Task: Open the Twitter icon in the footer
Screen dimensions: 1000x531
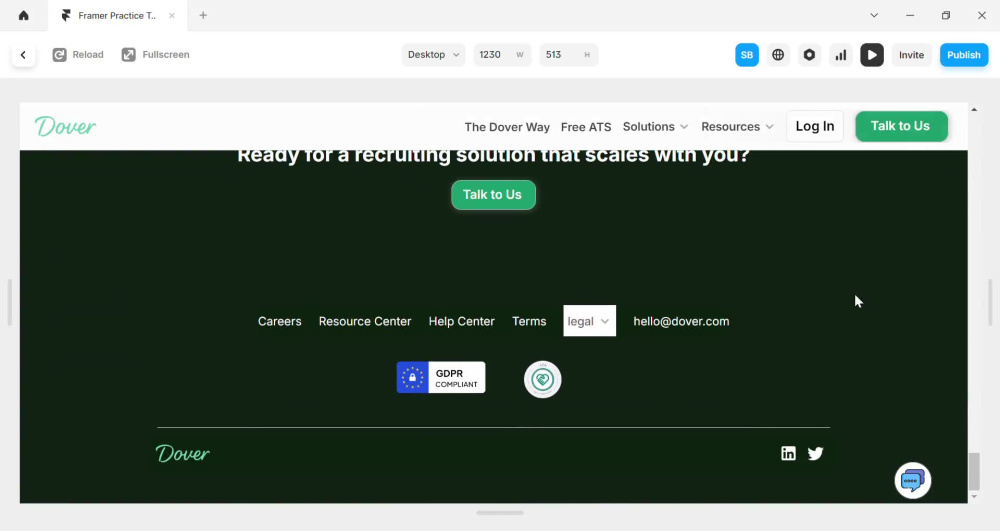Action: tap(815, 453)
